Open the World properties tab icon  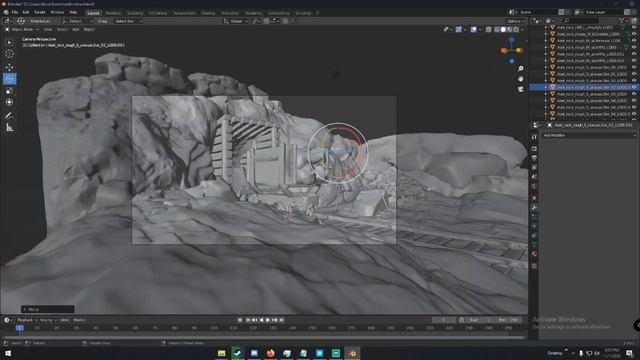click(x=534, y=187)
